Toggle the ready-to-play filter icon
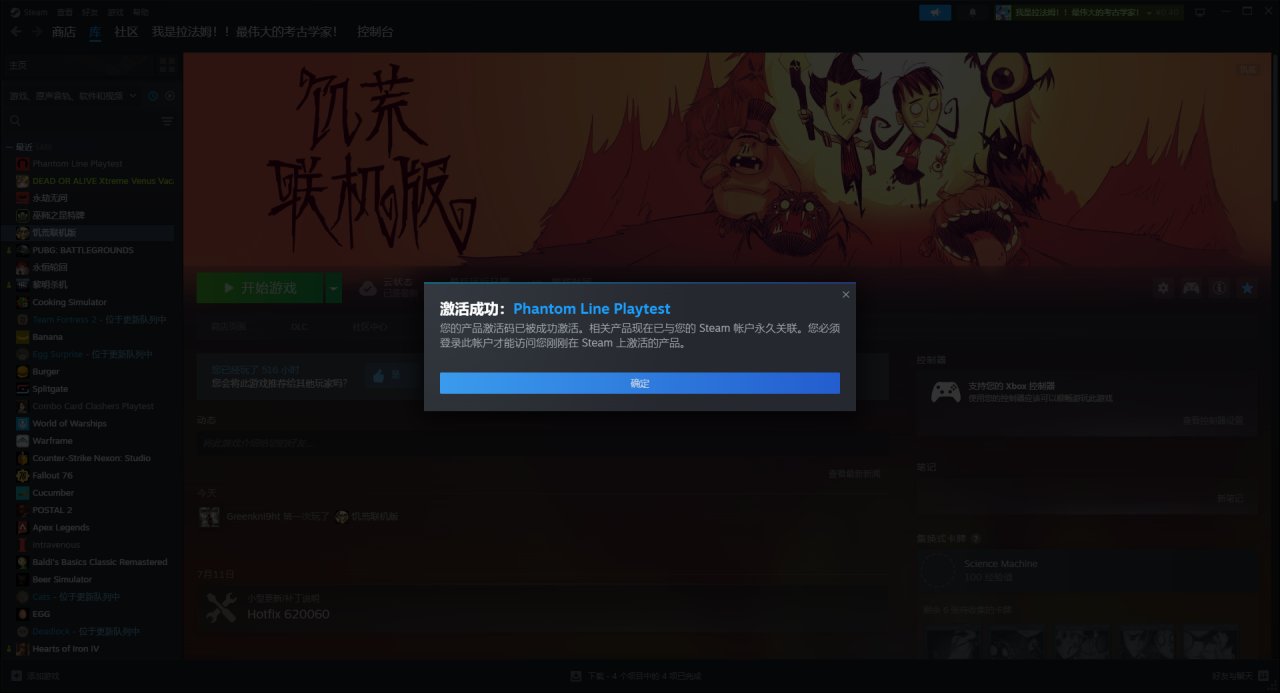 point(170,96)
